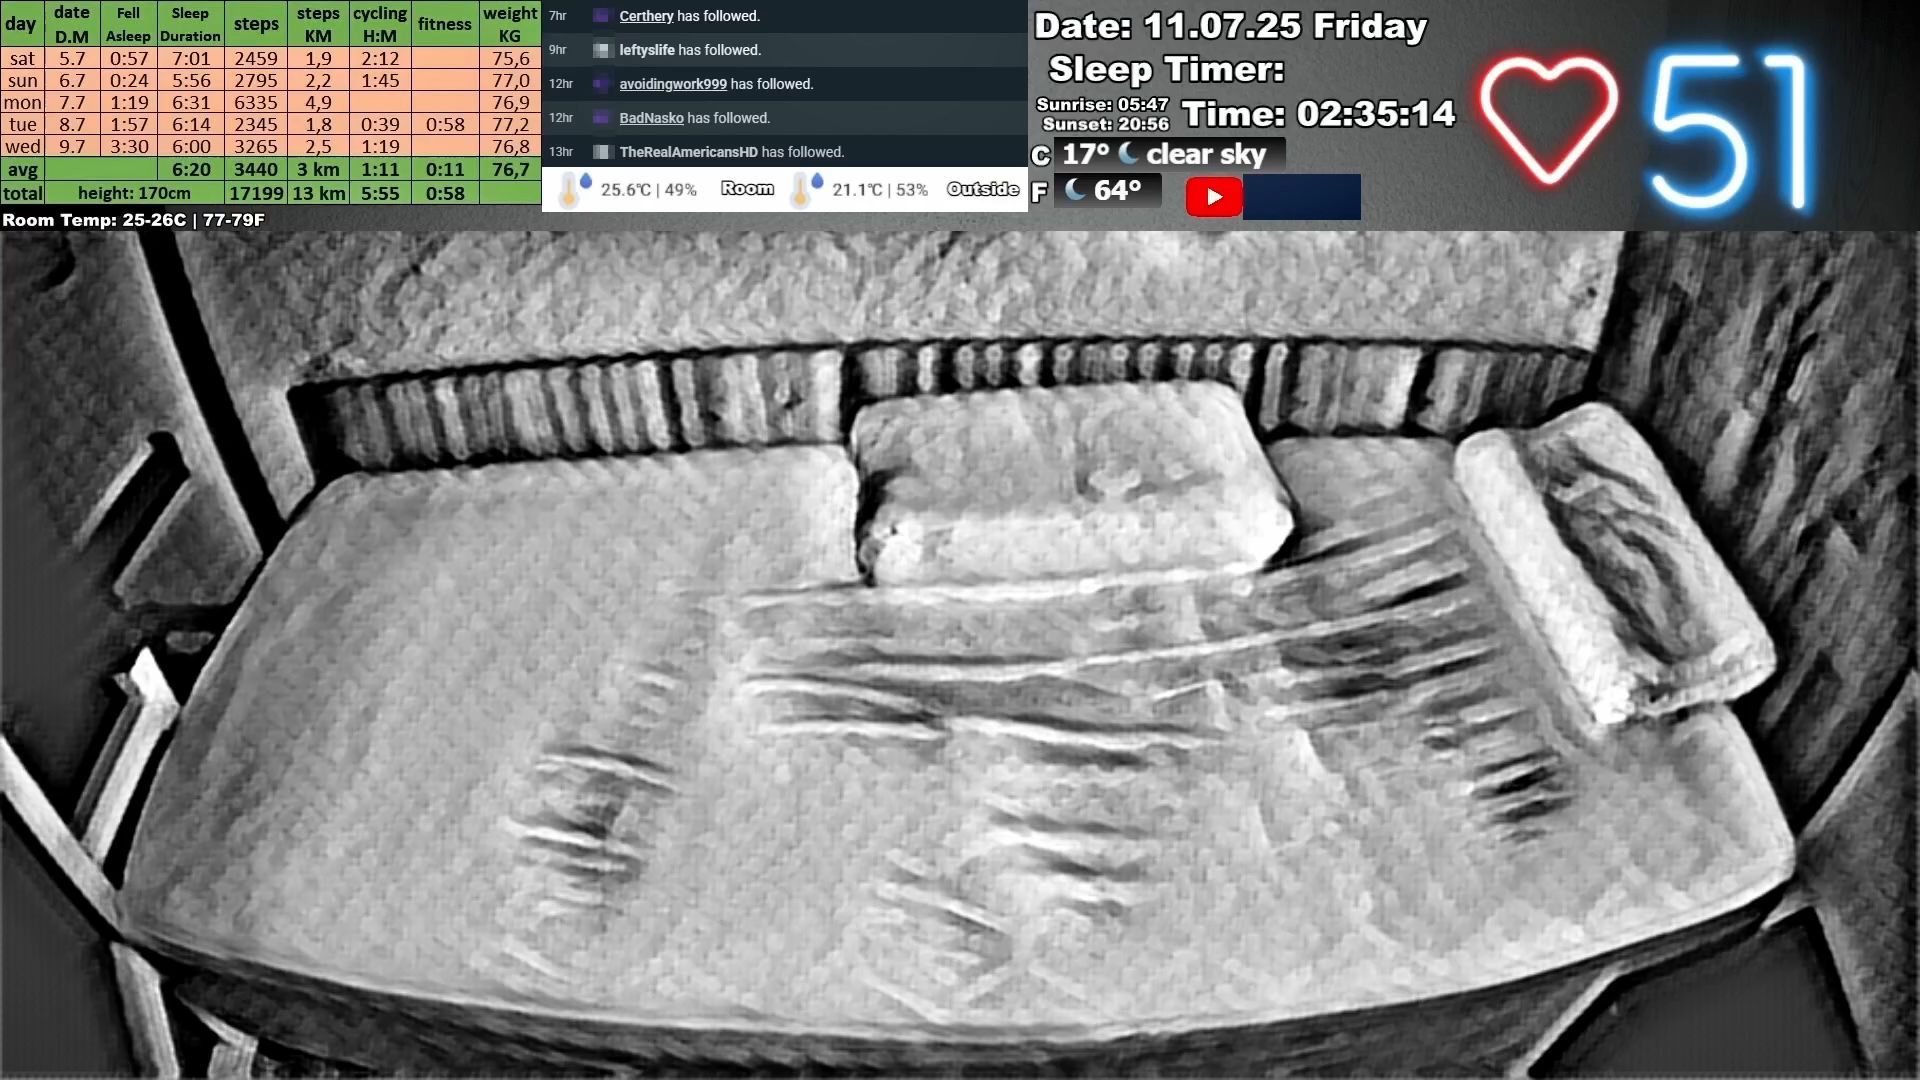Click the 'Date: 11.07.25 Friday' text
The height and width of the screenshot is (1080, 1920).
pyautogui.click(x=1230, y=26)
